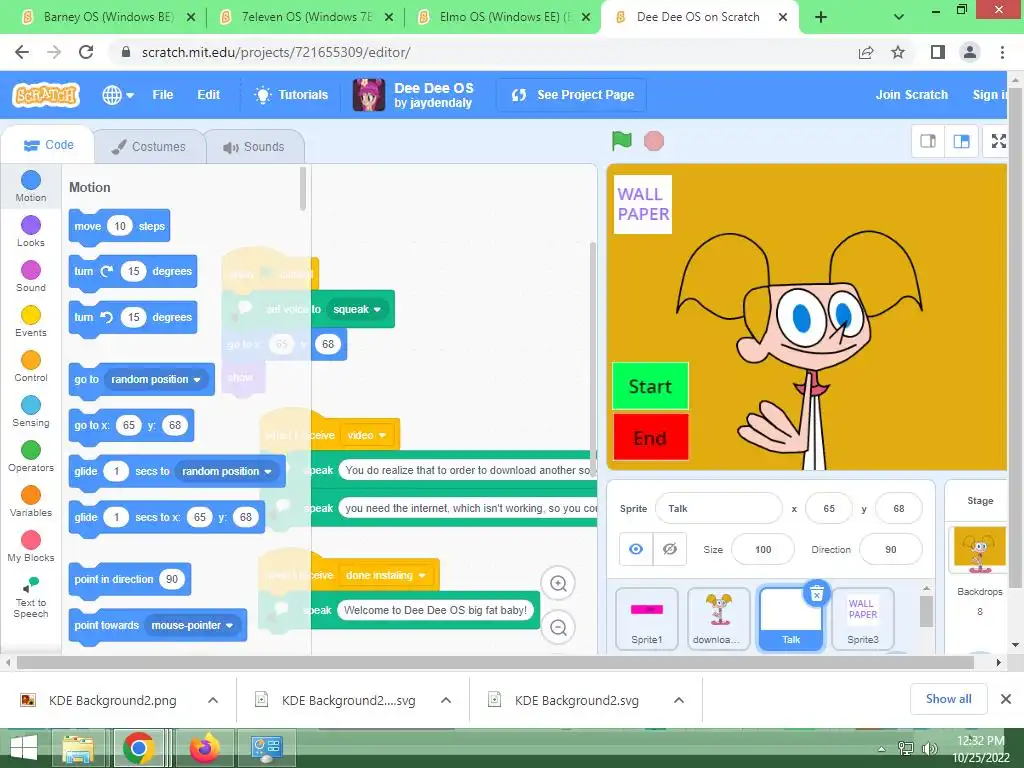Viewport: 1024px width, 768px height.
Task: Show sprite using the eye icon
Action: [x=636, y=549]
